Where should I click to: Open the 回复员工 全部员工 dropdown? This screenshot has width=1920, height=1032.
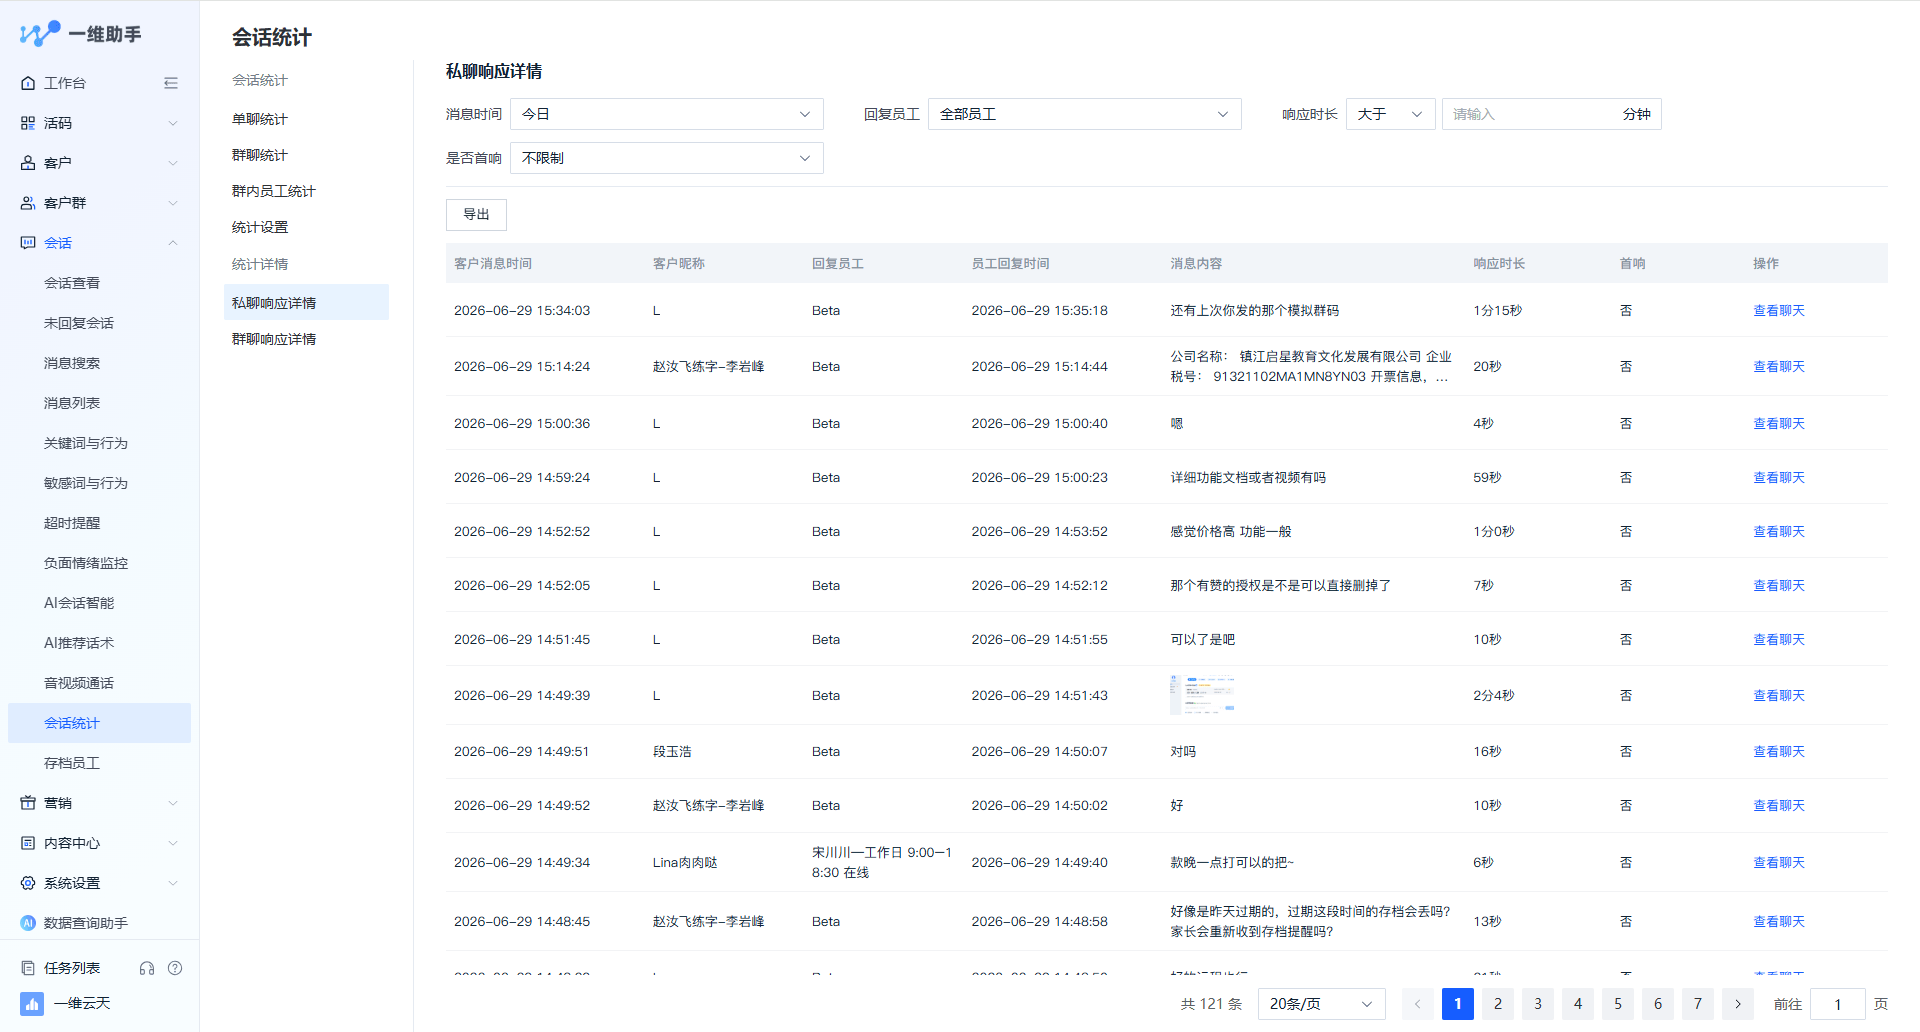pos(1085,114)
